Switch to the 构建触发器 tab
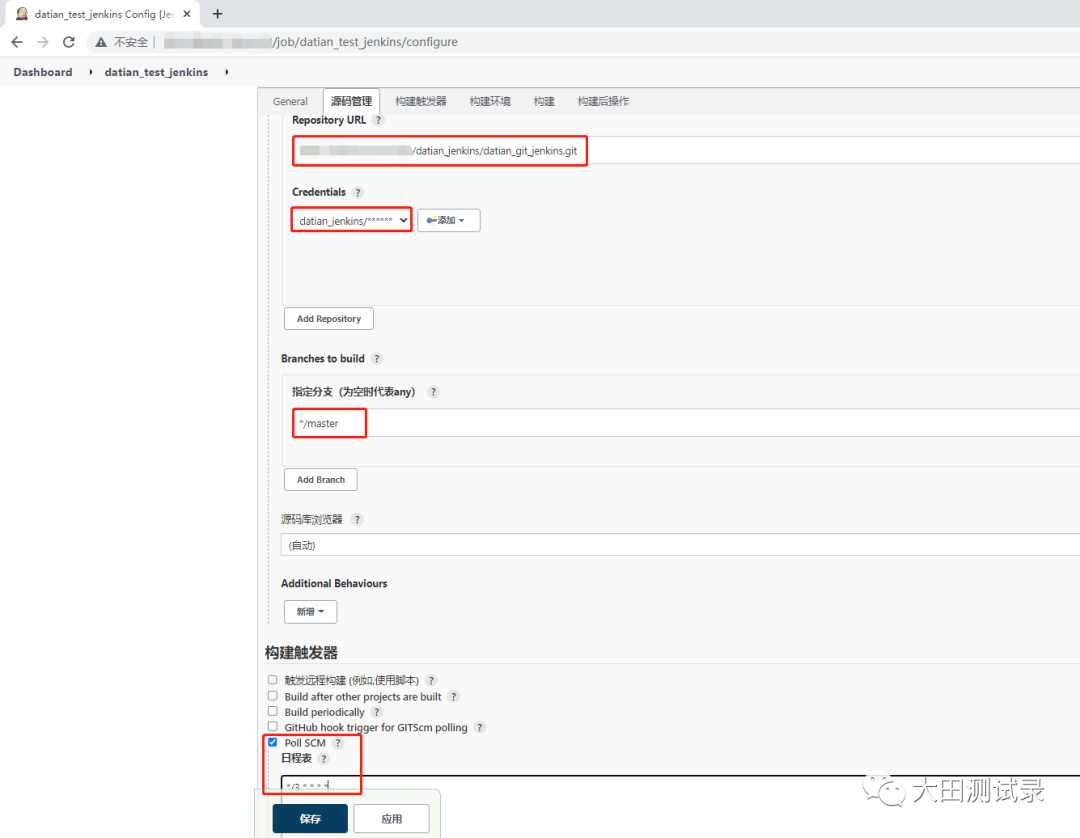Viewport: 1080px width, 838px height. click(421, 101)
